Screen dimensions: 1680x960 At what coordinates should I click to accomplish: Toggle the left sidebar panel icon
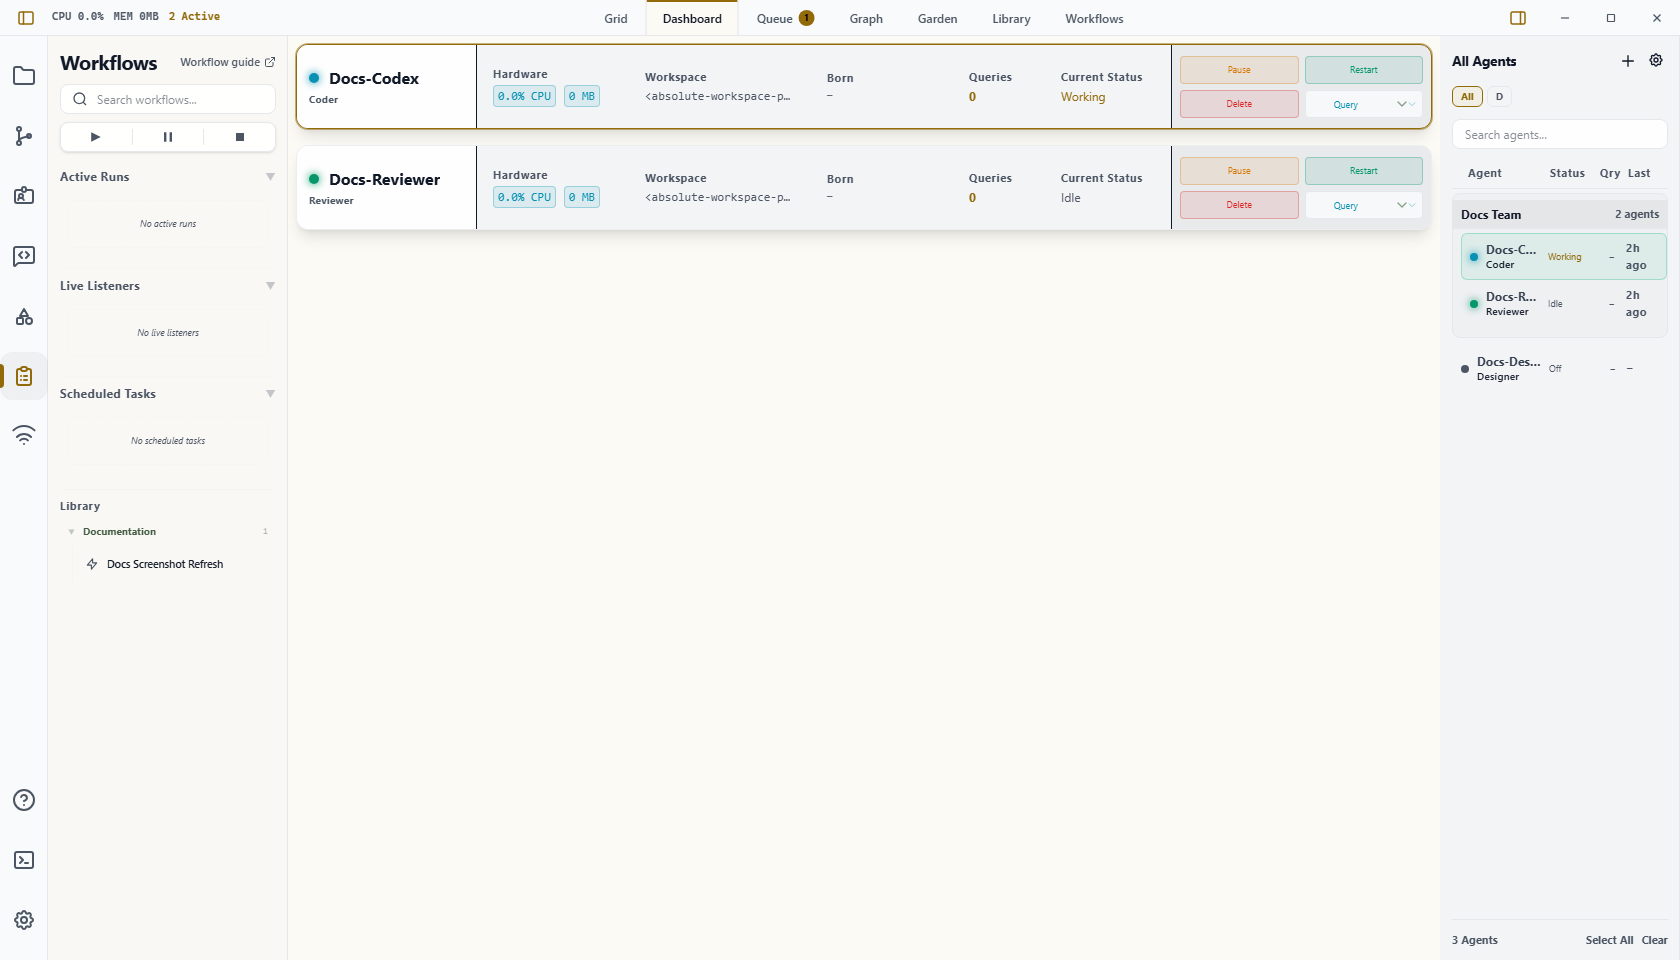[26, 18]
